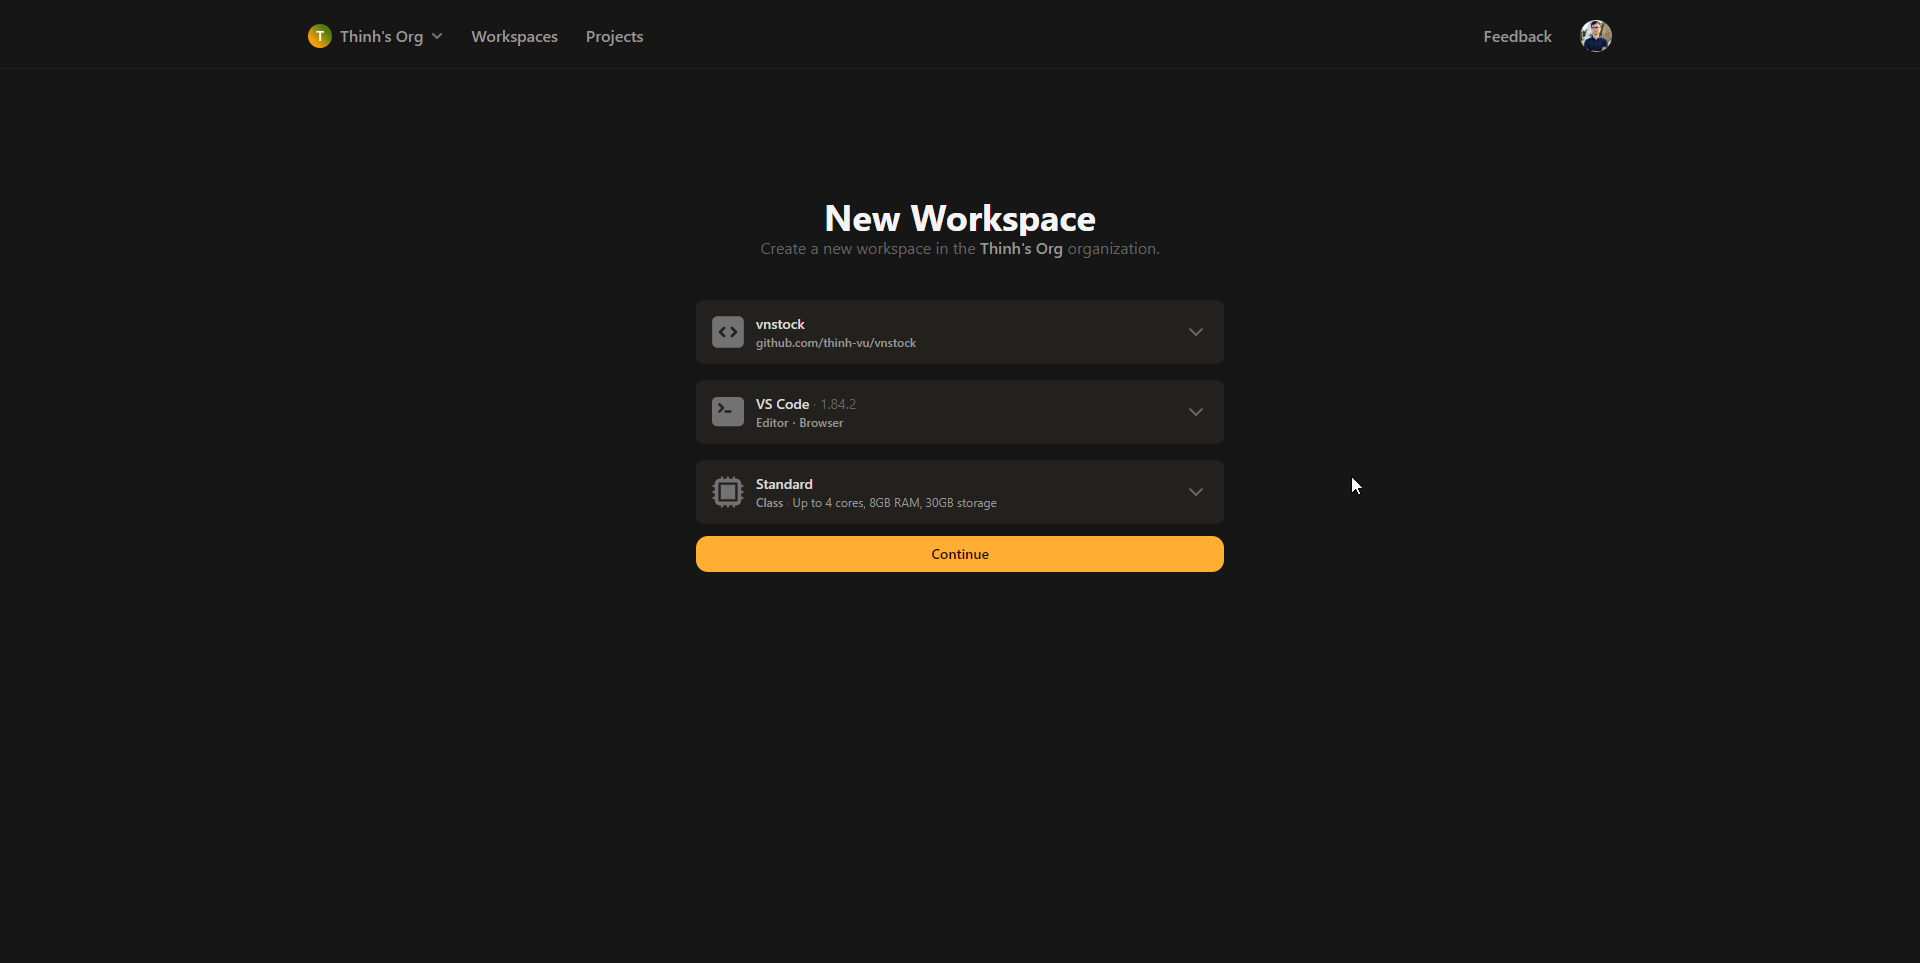This screenshot has width=1920, height=963.
Task: Select the Thinh's Org name in header
Action: click(381, 37)
